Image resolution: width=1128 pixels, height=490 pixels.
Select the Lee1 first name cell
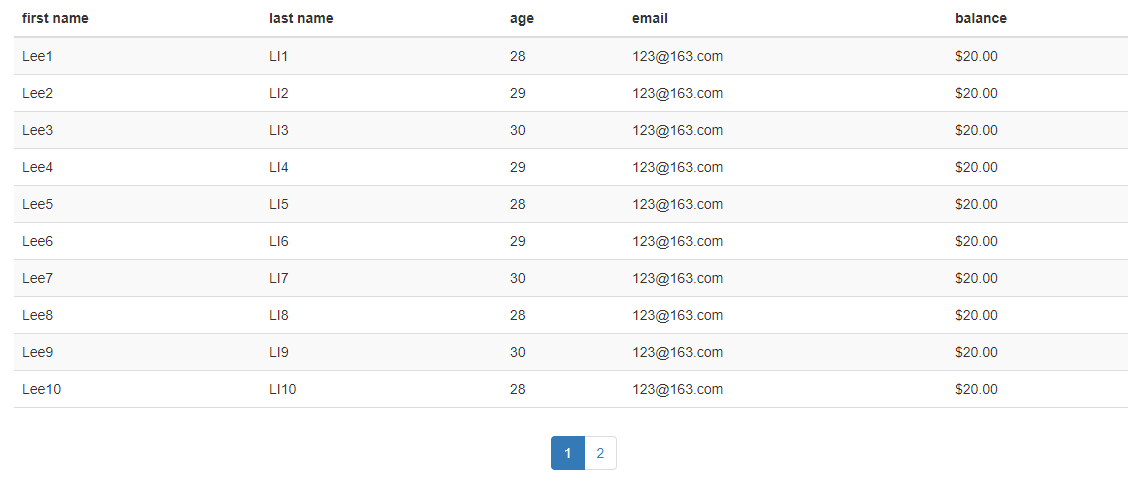click(x=37, y=56)
